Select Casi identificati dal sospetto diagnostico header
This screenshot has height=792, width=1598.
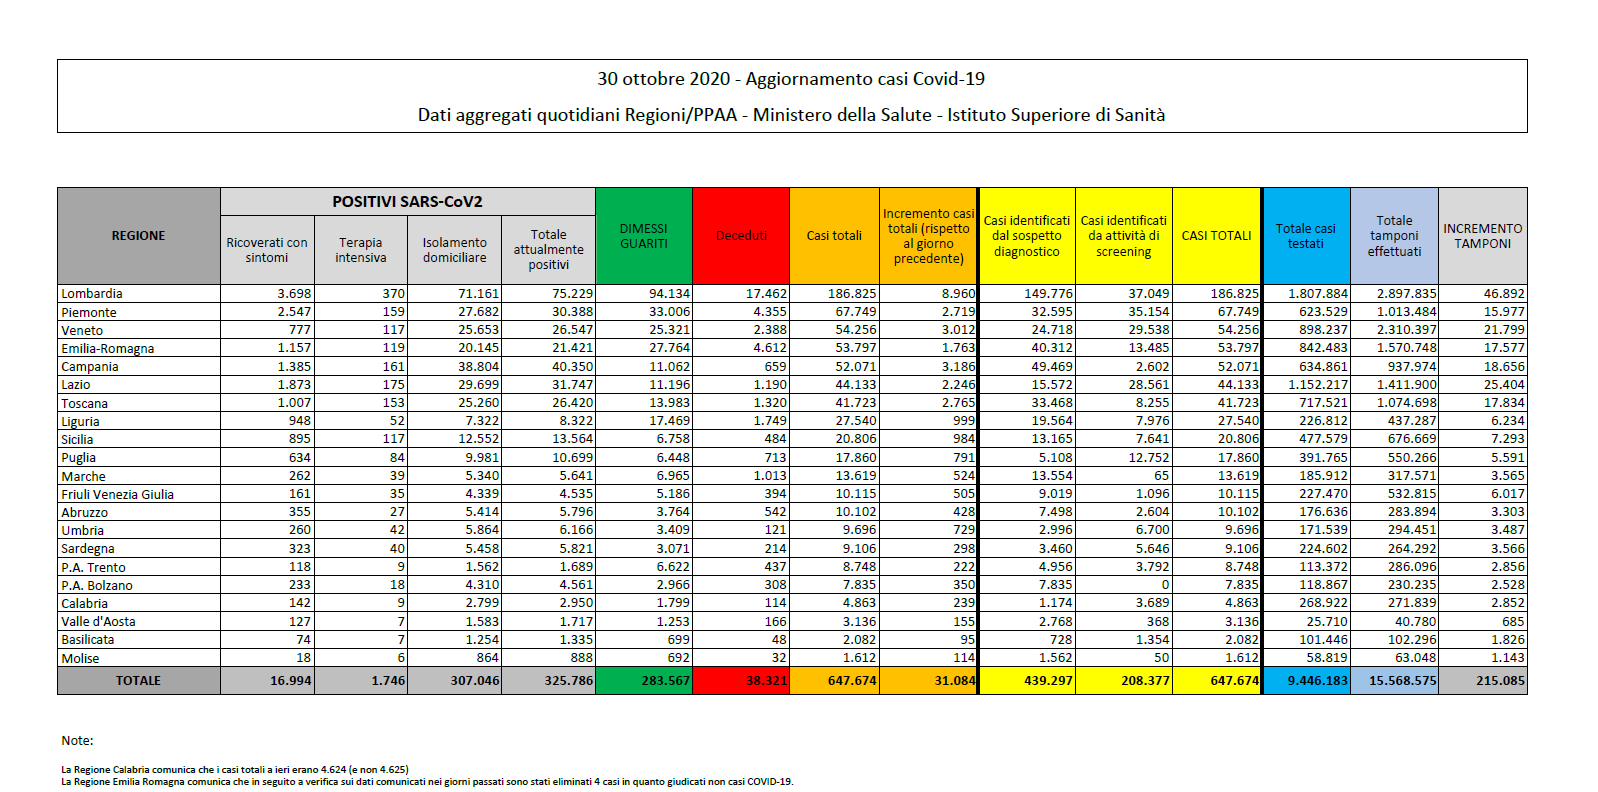1027,236
